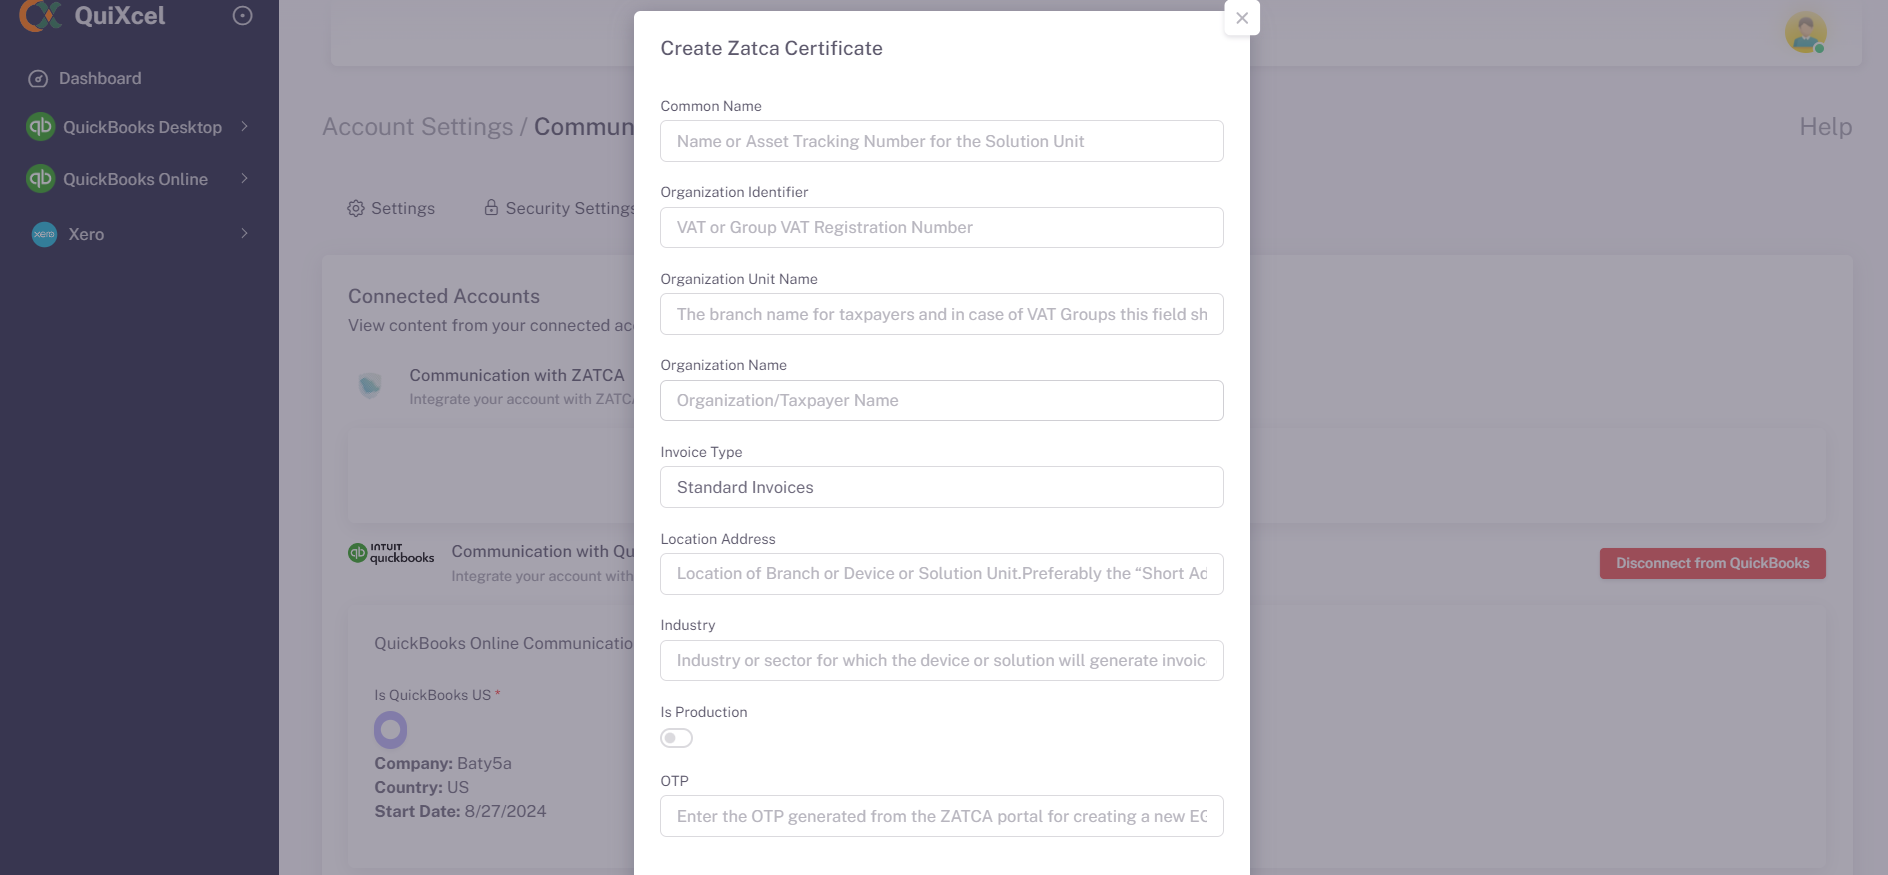Image resolution: width=1888 pixels, height=875 pixels.
Task: Click the sidebar collapse circle icon
Action: point(242,16)
